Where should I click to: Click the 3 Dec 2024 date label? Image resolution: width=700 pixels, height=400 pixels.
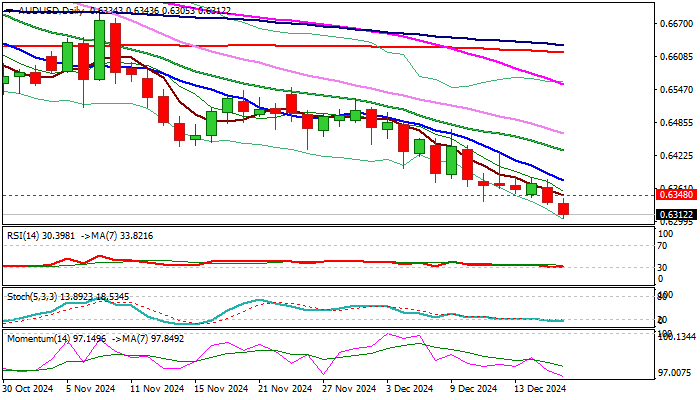click(x=409, y=389)
